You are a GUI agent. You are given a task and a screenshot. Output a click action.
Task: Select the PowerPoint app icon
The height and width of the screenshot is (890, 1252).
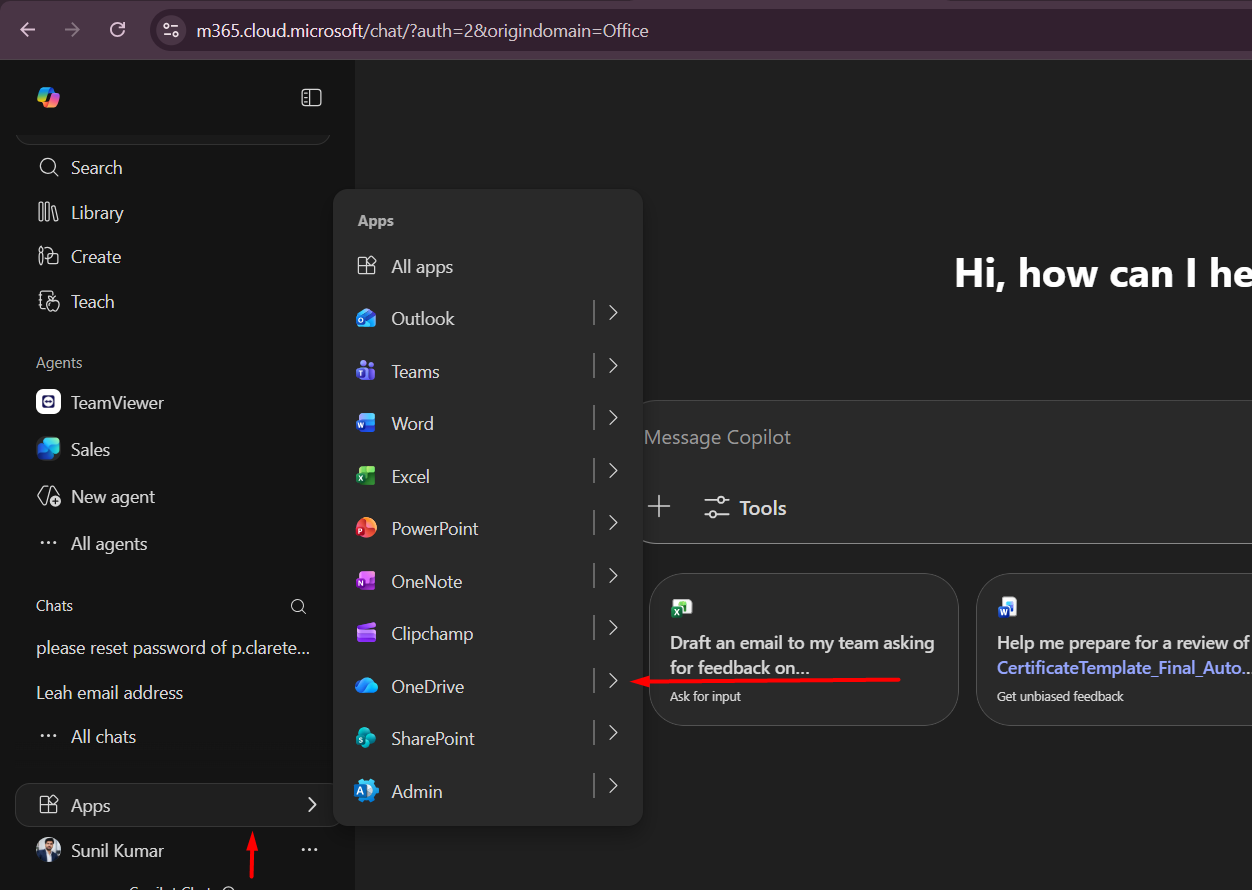coord(367,529)
